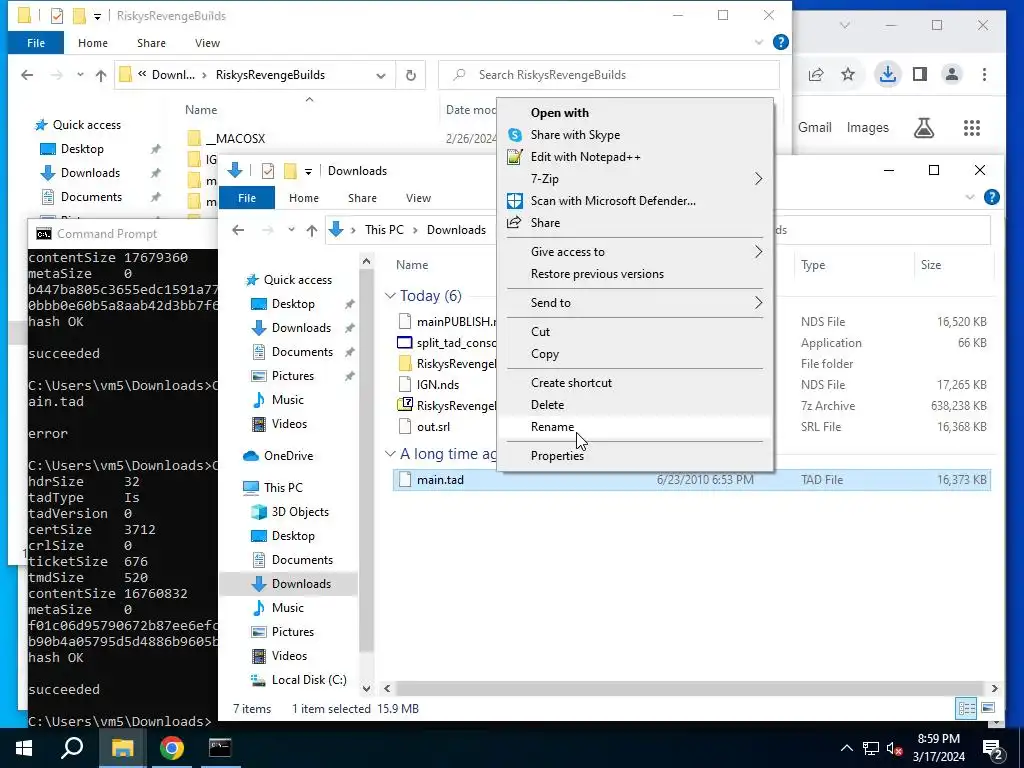Click Search RiskysRevengeBuilds field
The image size is (1024, 768).
coord(609,75)
